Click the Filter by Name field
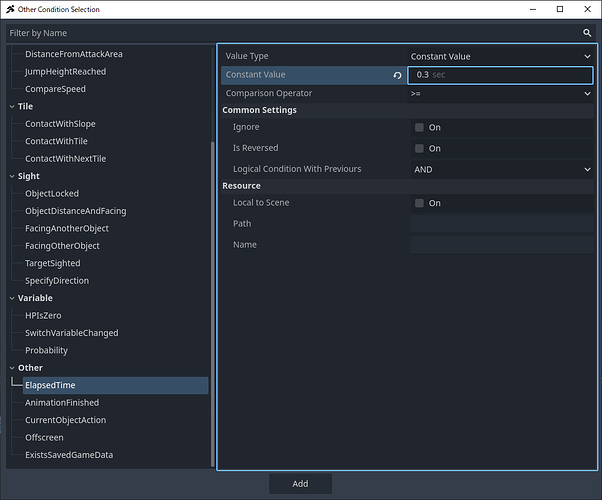The height and width of the screenshot is (500, 602). (x=290, y=33)
